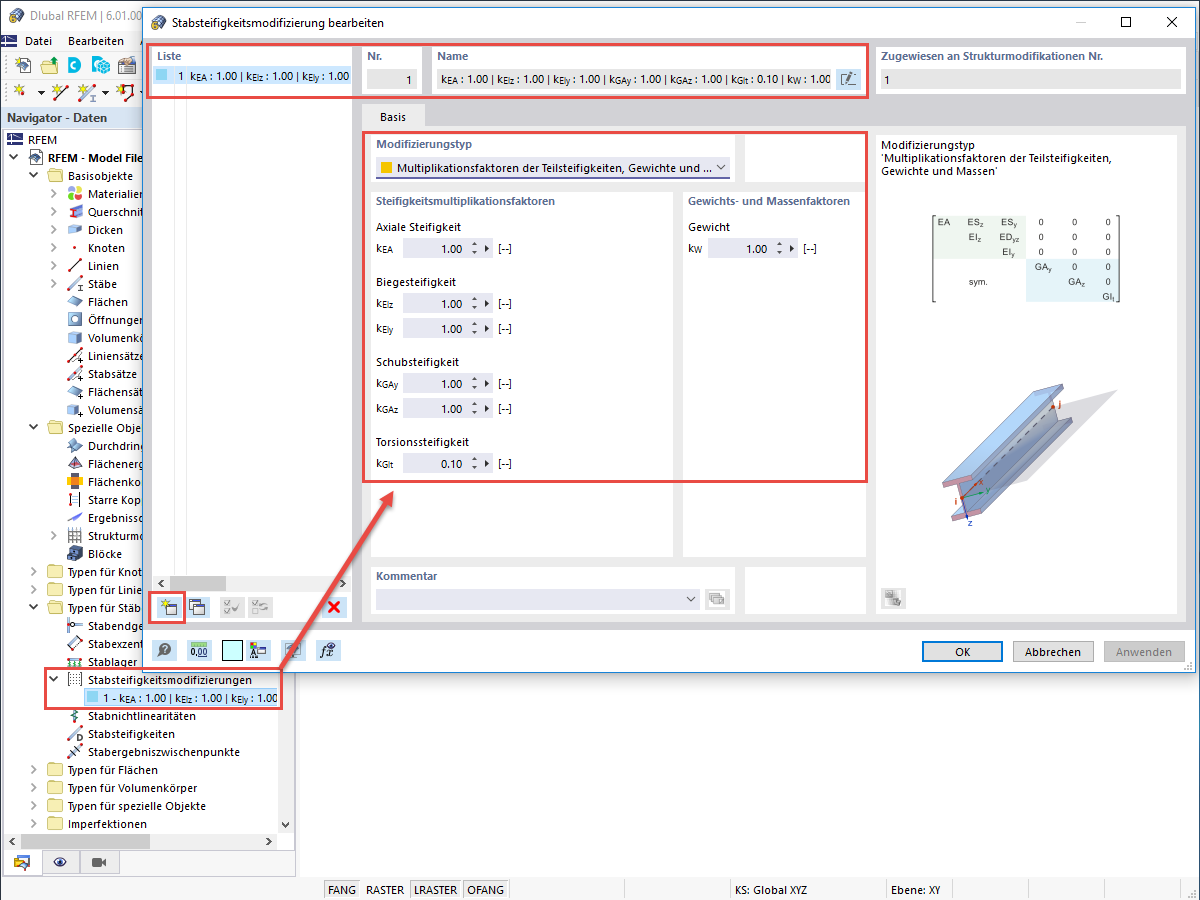Cancel the dialog via Abbrechen

point(1053,651)
